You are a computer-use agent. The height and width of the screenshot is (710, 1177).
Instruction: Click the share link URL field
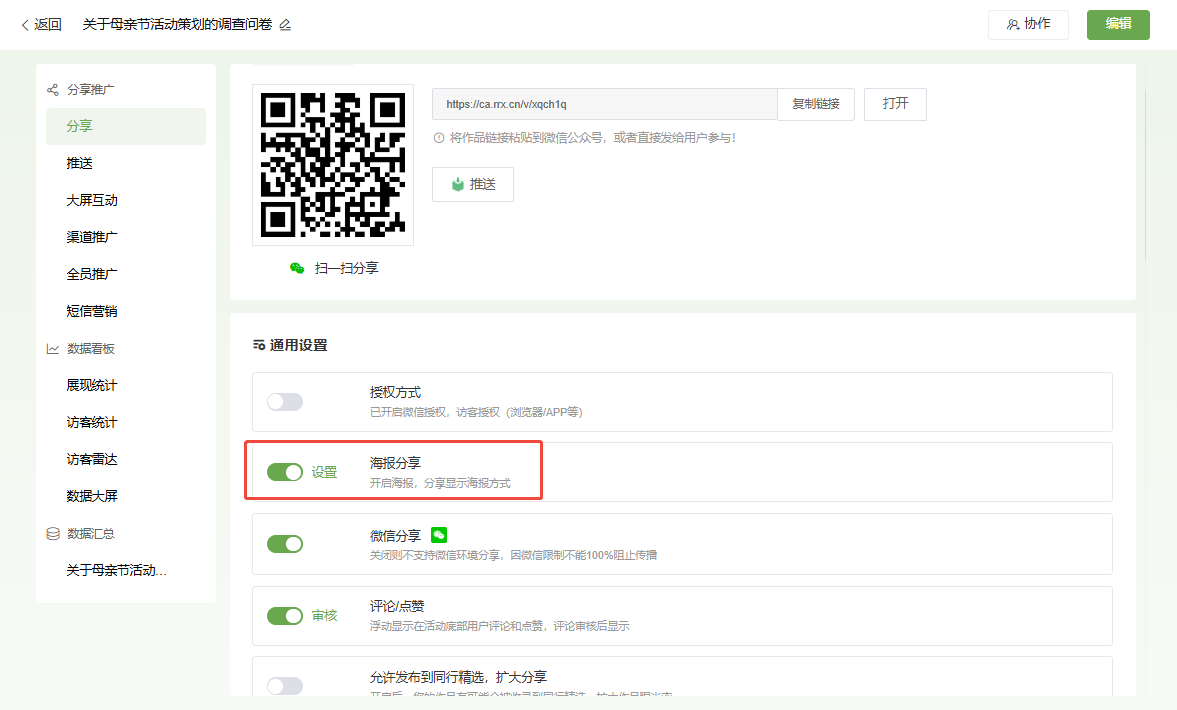[605, 104]
